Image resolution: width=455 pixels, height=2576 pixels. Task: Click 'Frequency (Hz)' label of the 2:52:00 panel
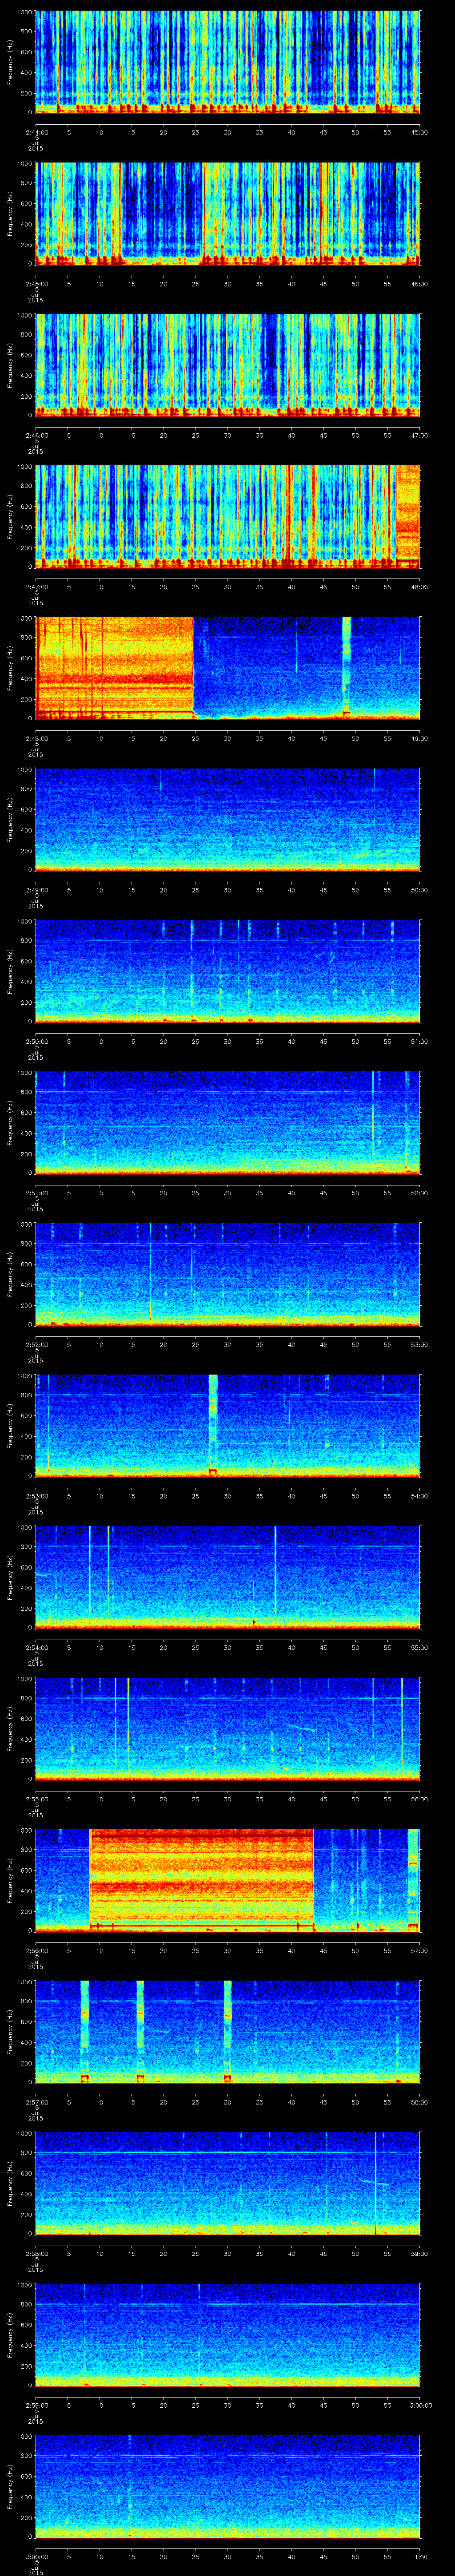[x=10, y=1274]
